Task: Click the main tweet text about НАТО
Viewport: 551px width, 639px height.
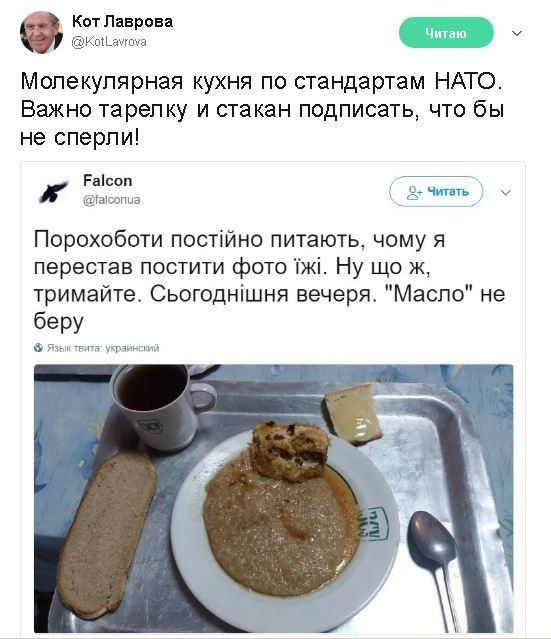Action: click(x=262, y=109)
